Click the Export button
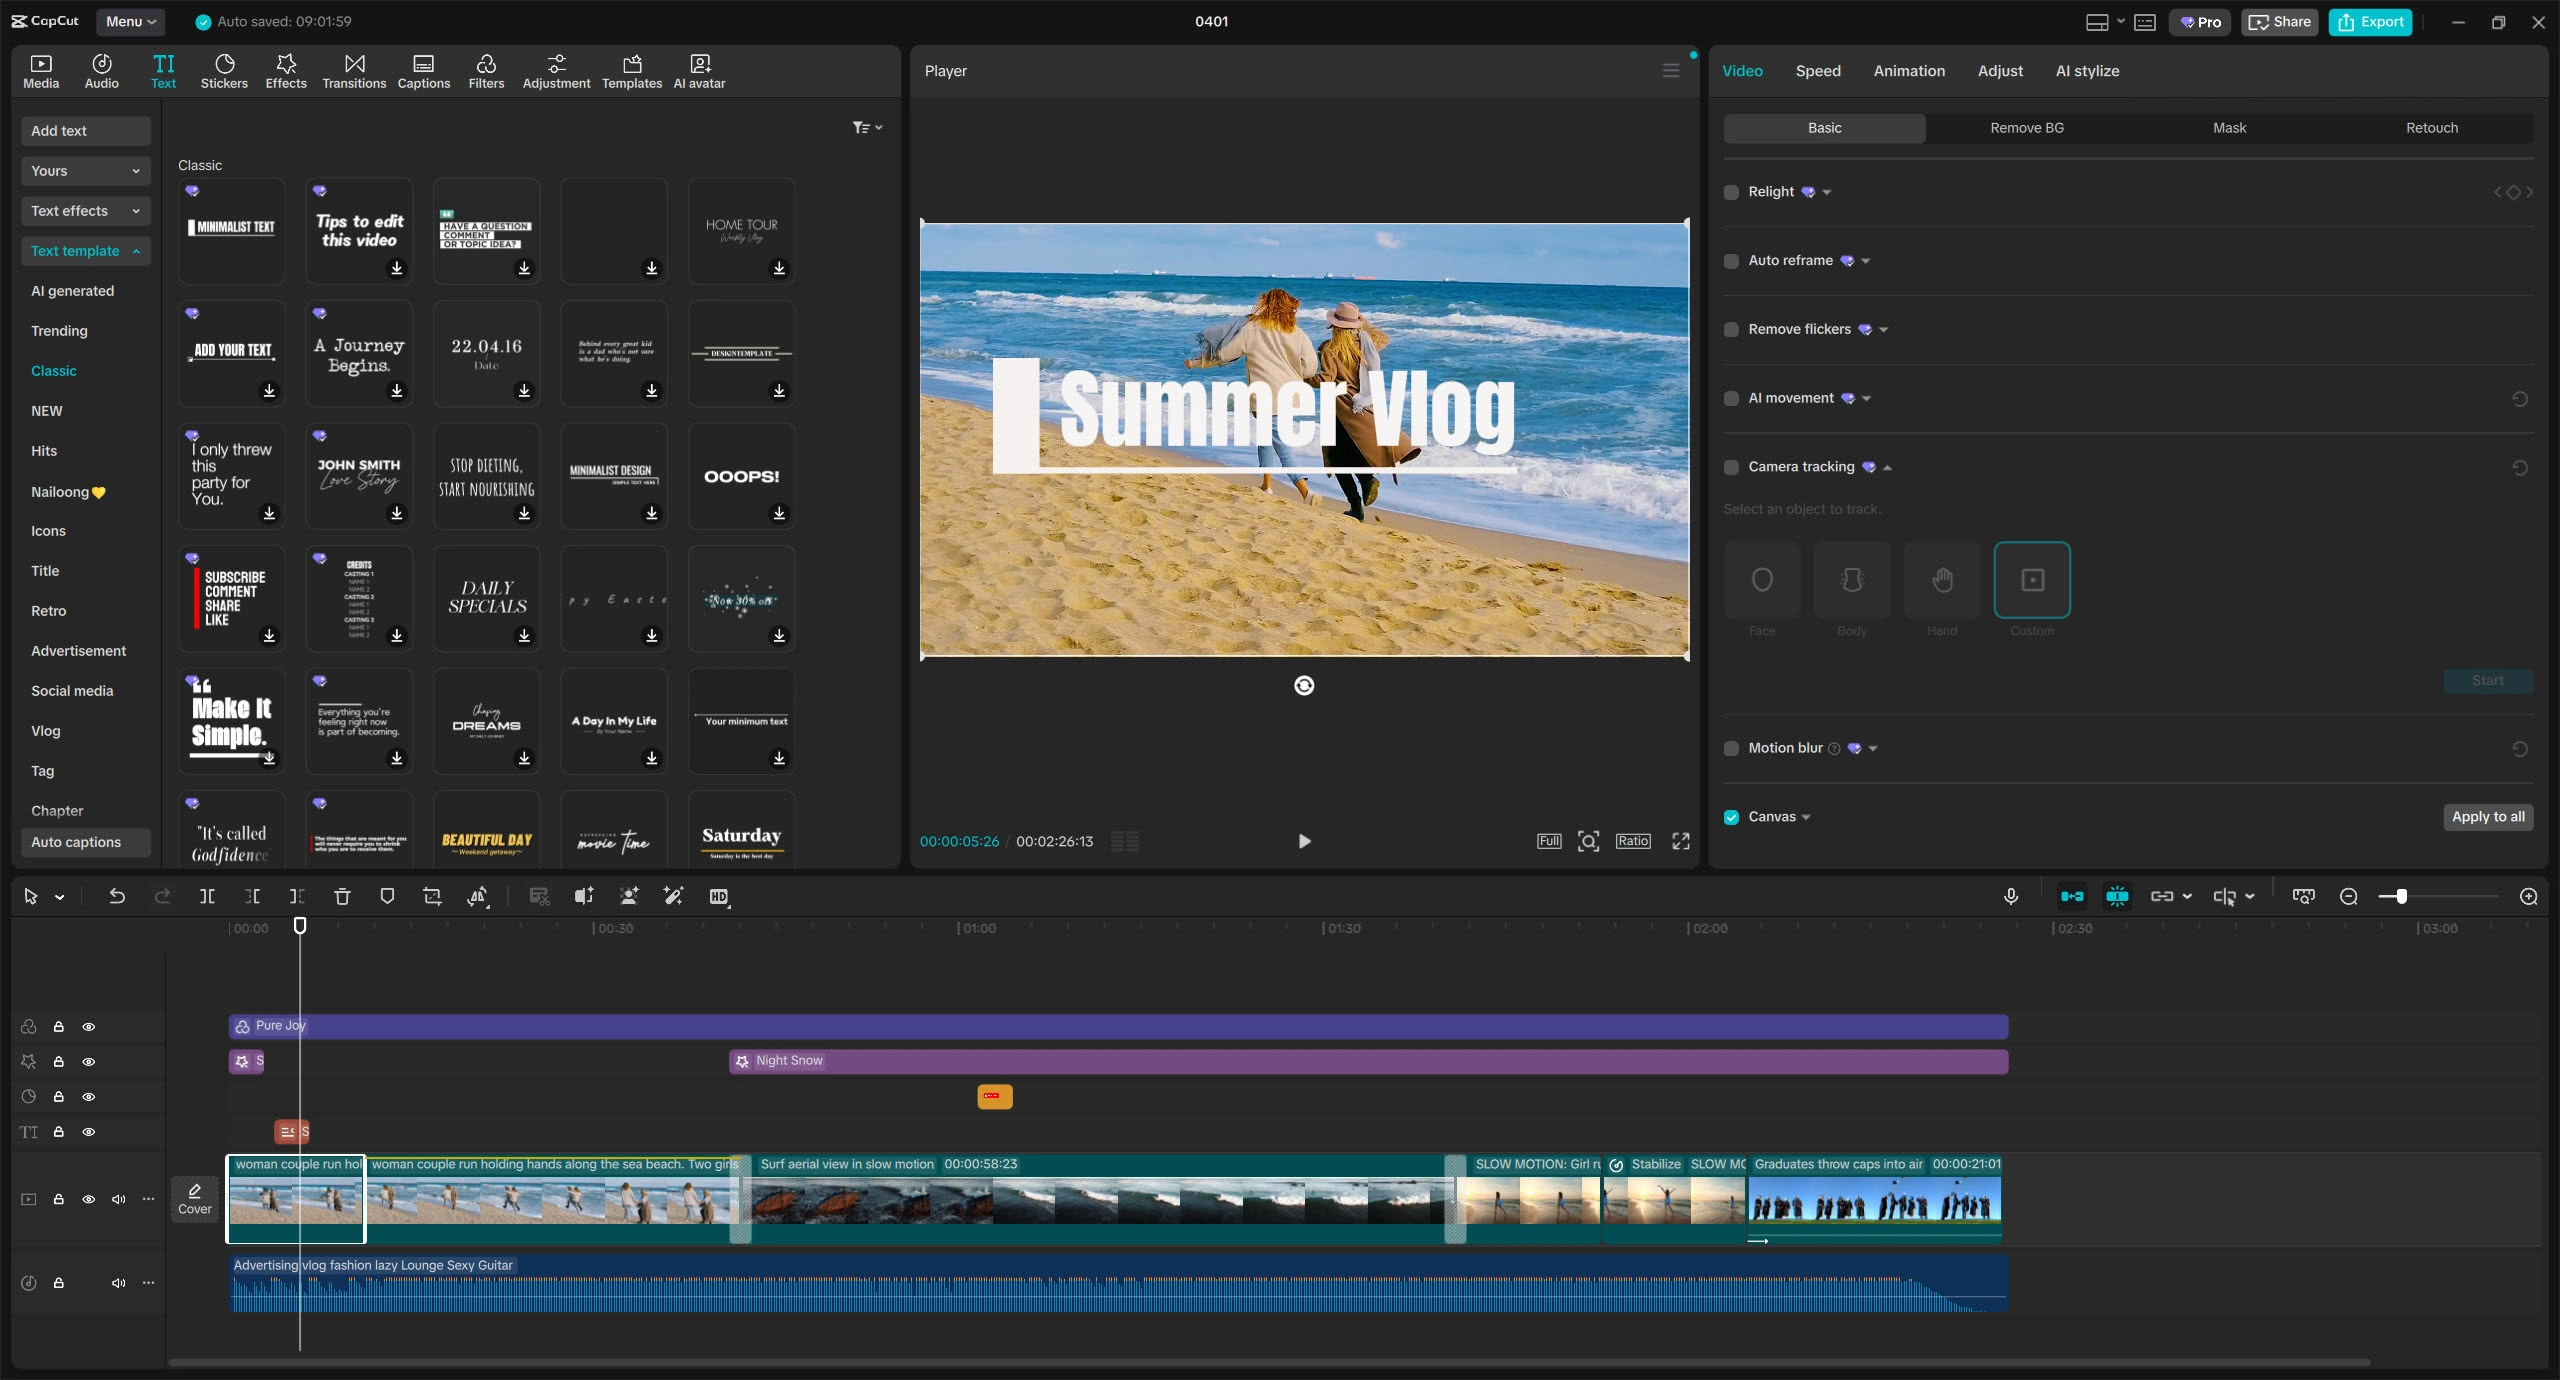This screenshot has width=2560, height=1380. (2371, 21)
